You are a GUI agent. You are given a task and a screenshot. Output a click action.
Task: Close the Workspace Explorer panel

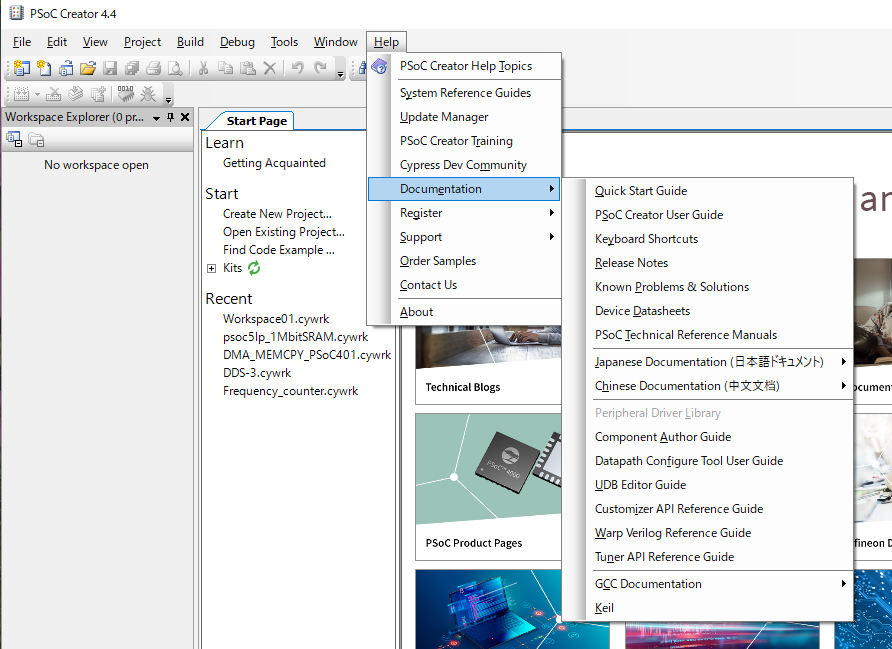pos(185,117)
